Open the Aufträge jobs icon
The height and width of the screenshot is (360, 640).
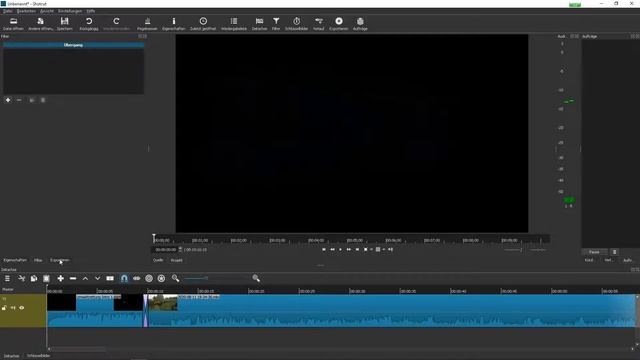pos(360,24)
